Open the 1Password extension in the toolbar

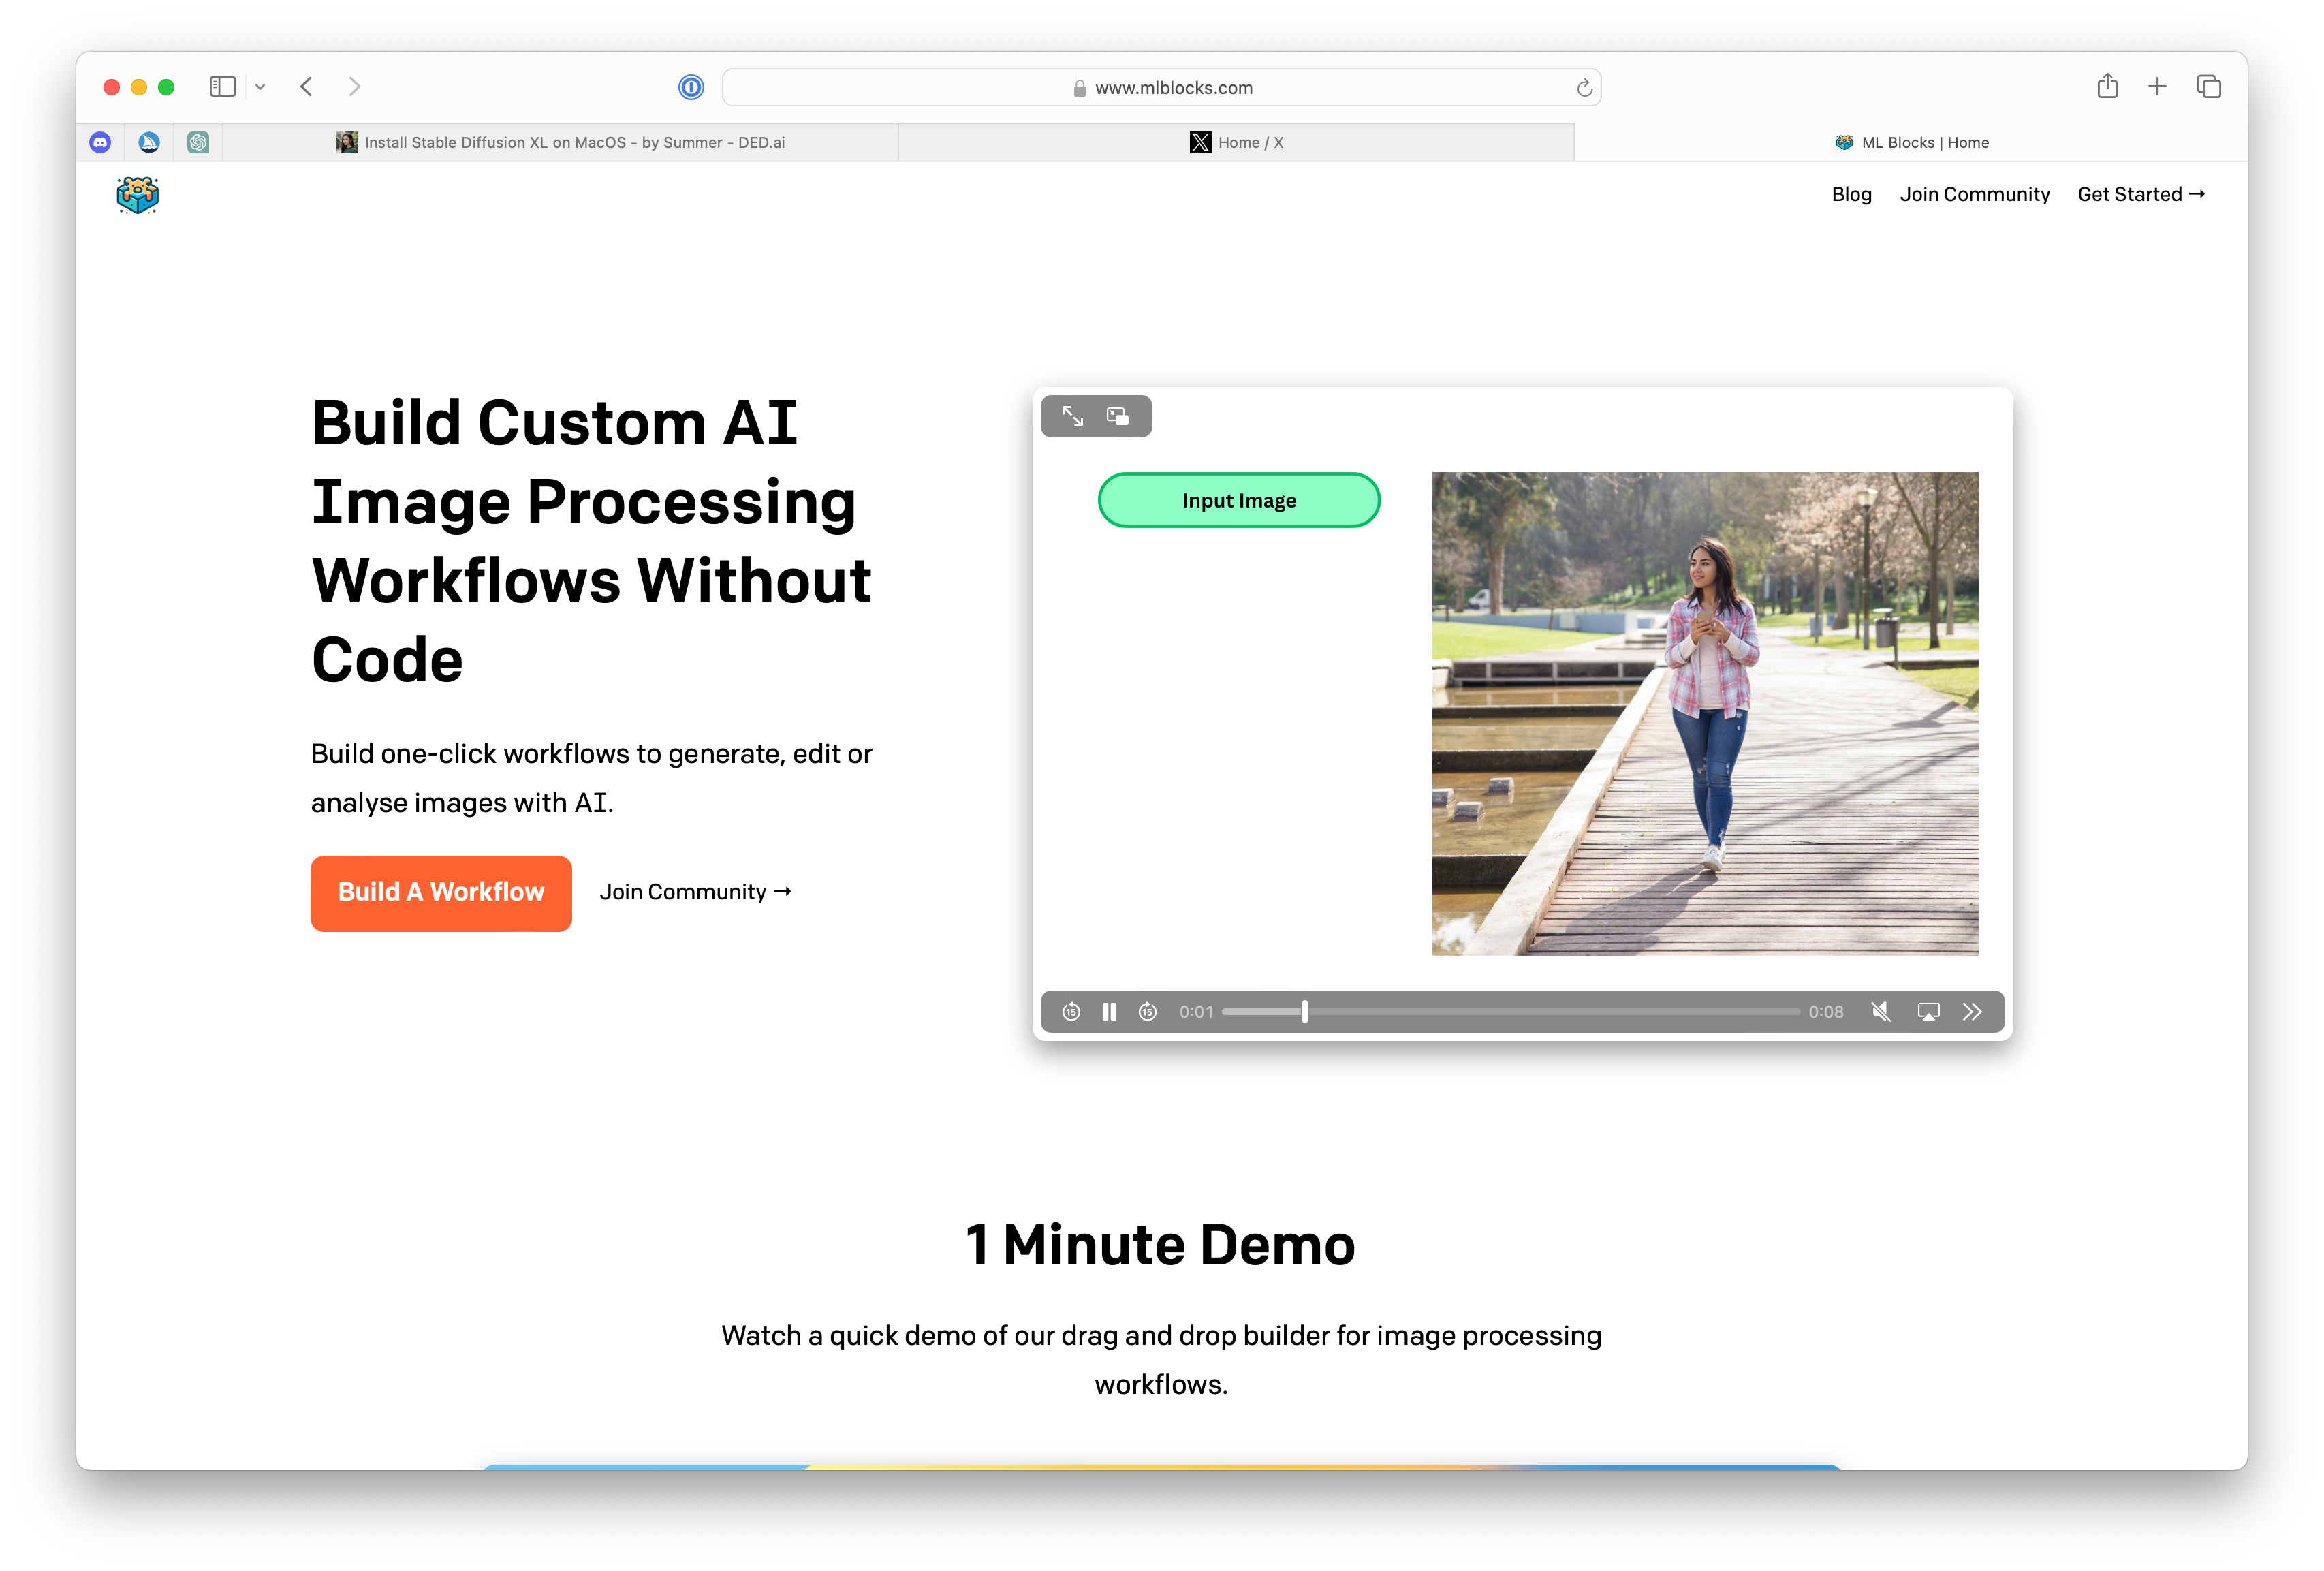tap(691, 87)
